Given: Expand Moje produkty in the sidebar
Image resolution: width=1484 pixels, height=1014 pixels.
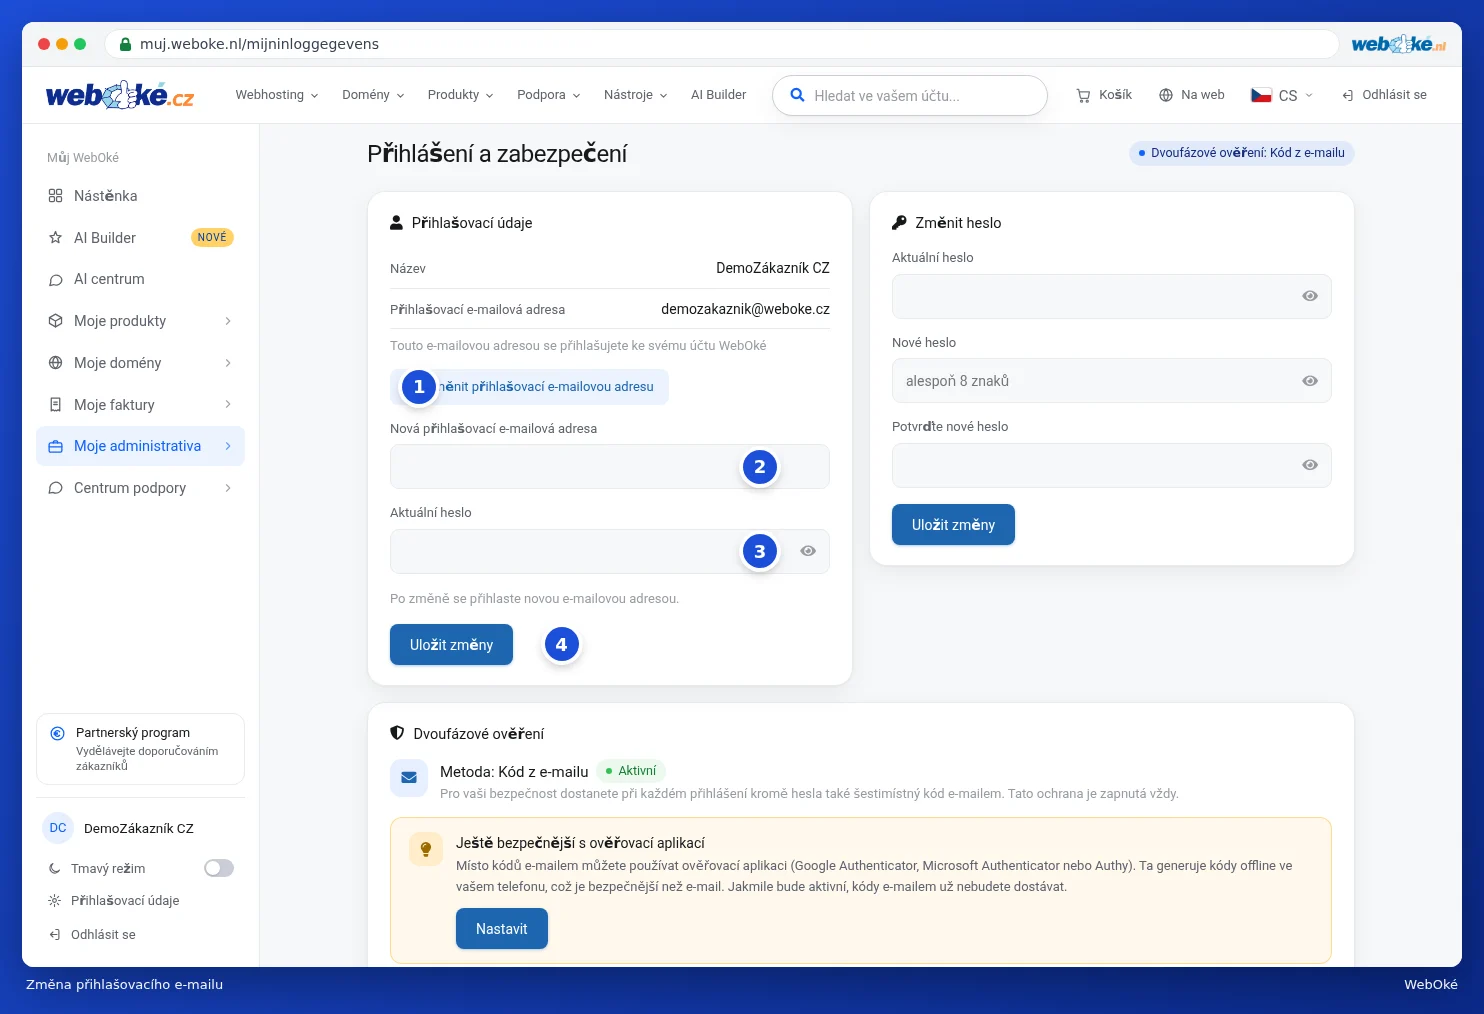Looking at the screenshot, I should click(140, 321).
